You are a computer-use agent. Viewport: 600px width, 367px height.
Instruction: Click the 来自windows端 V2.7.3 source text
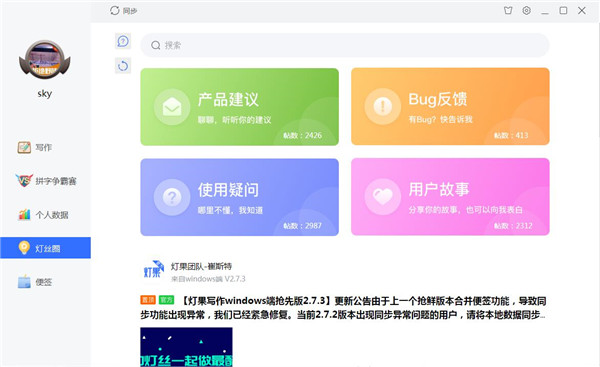(208, 279)
